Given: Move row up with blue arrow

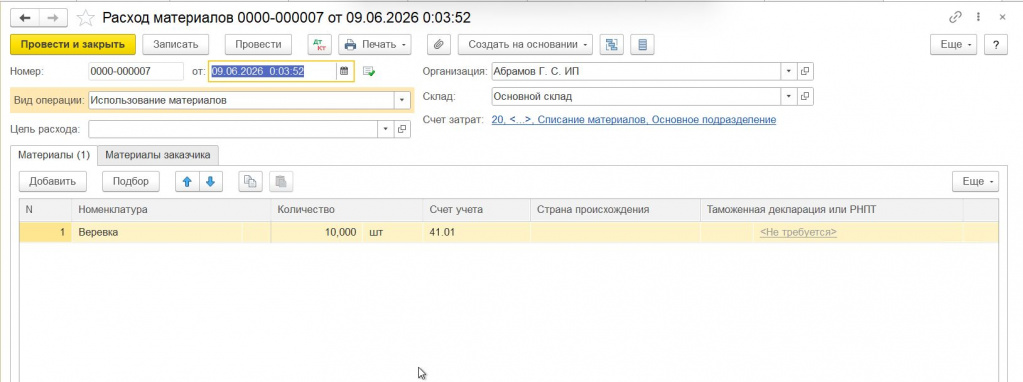Looking at the screenshot, I should 187,182.
